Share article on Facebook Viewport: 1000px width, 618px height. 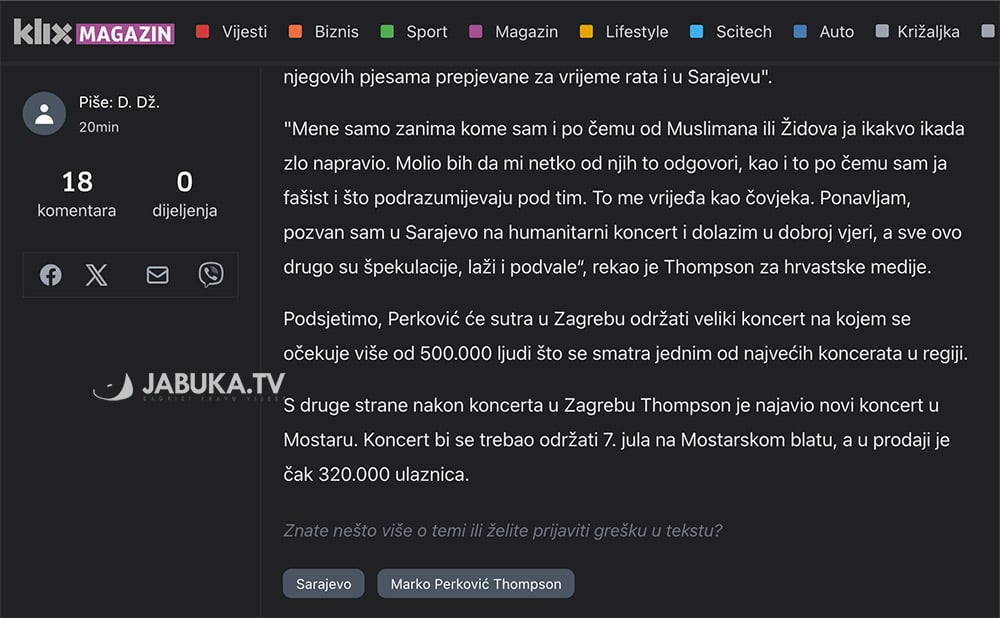(51, 275)
